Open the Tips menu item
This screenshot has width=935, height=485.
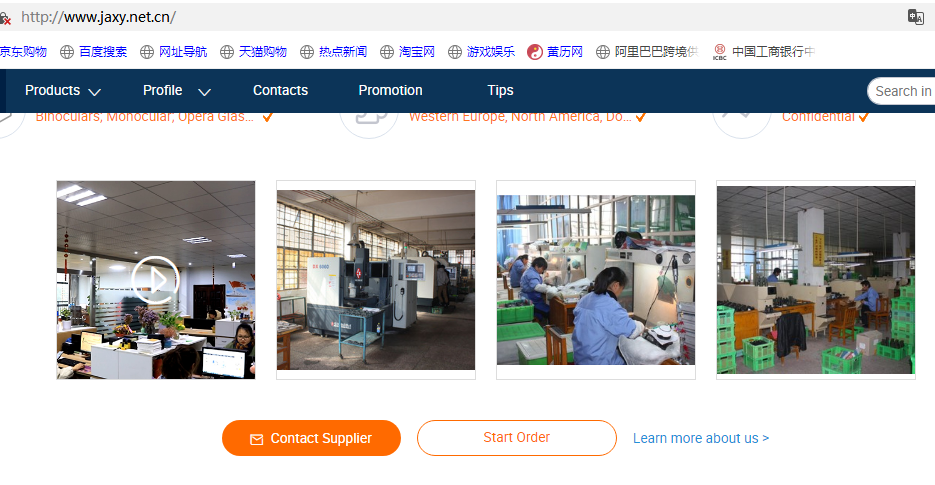[x=500, y=91]
